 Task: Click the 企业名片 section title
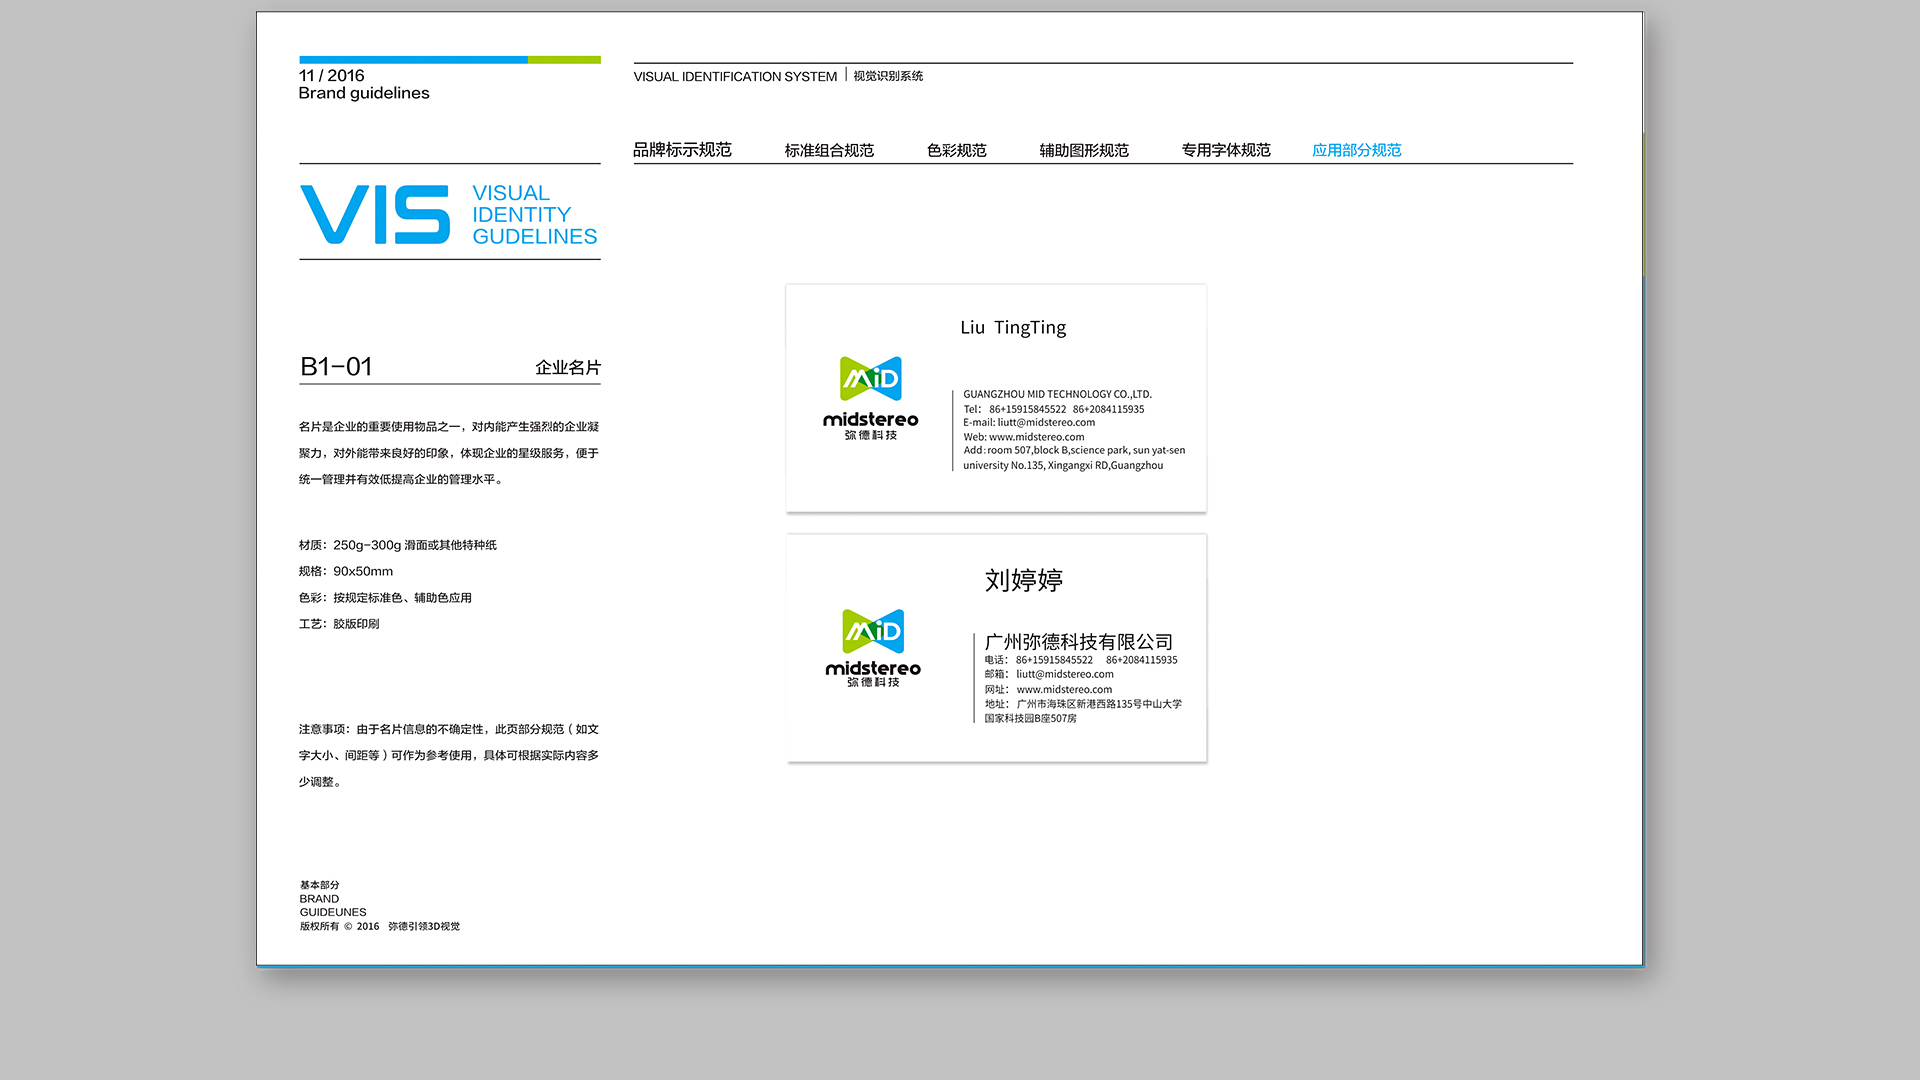(568, 368)
